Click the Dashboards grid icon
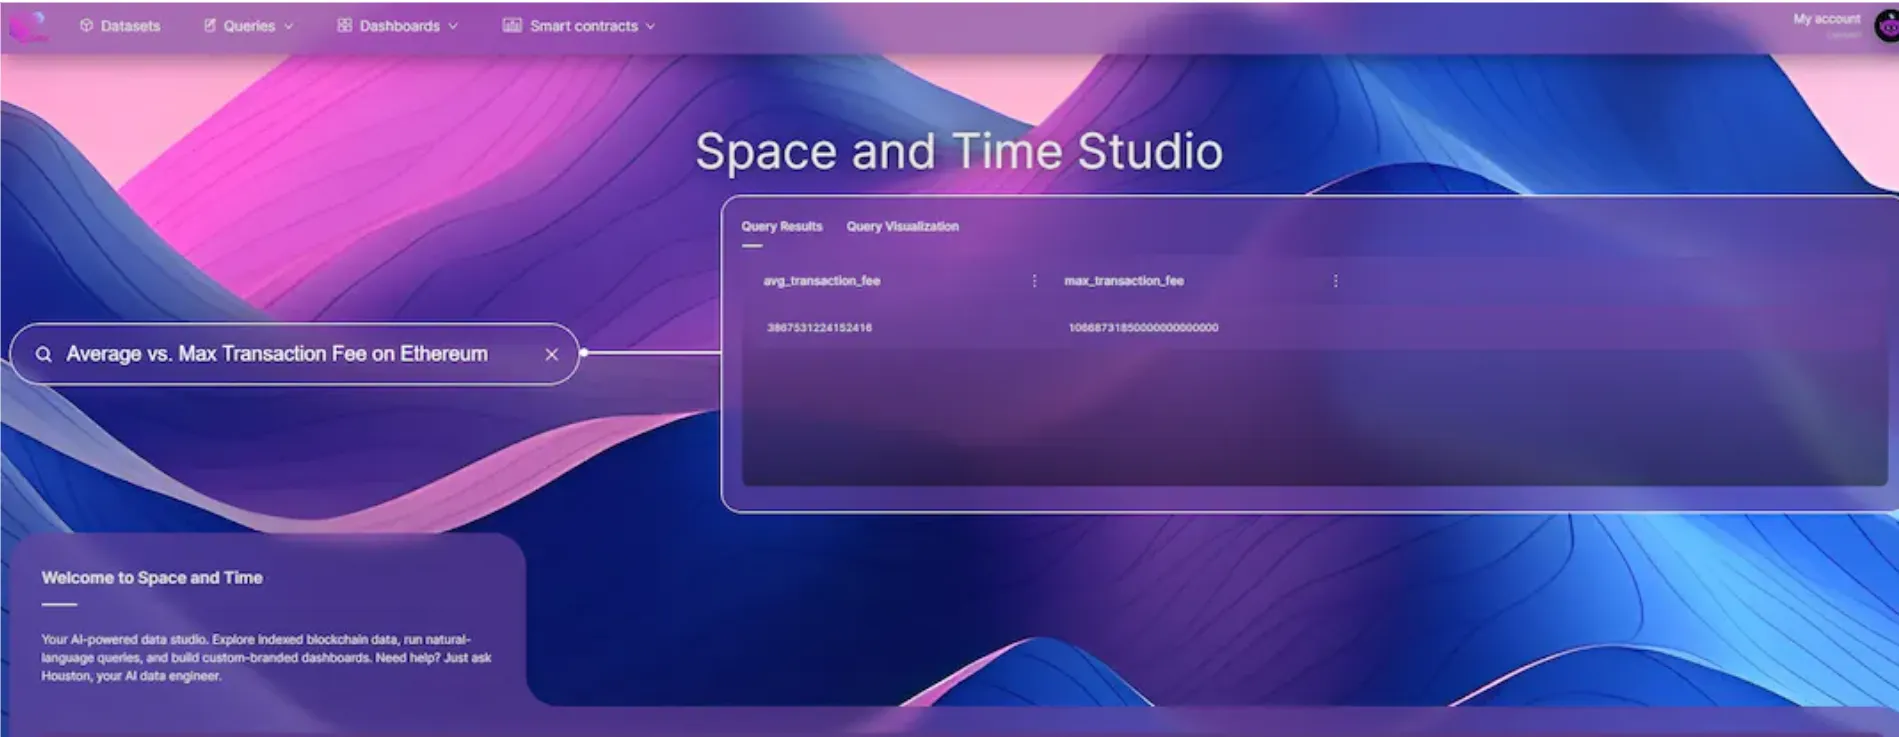 click(x=344, y=26)
